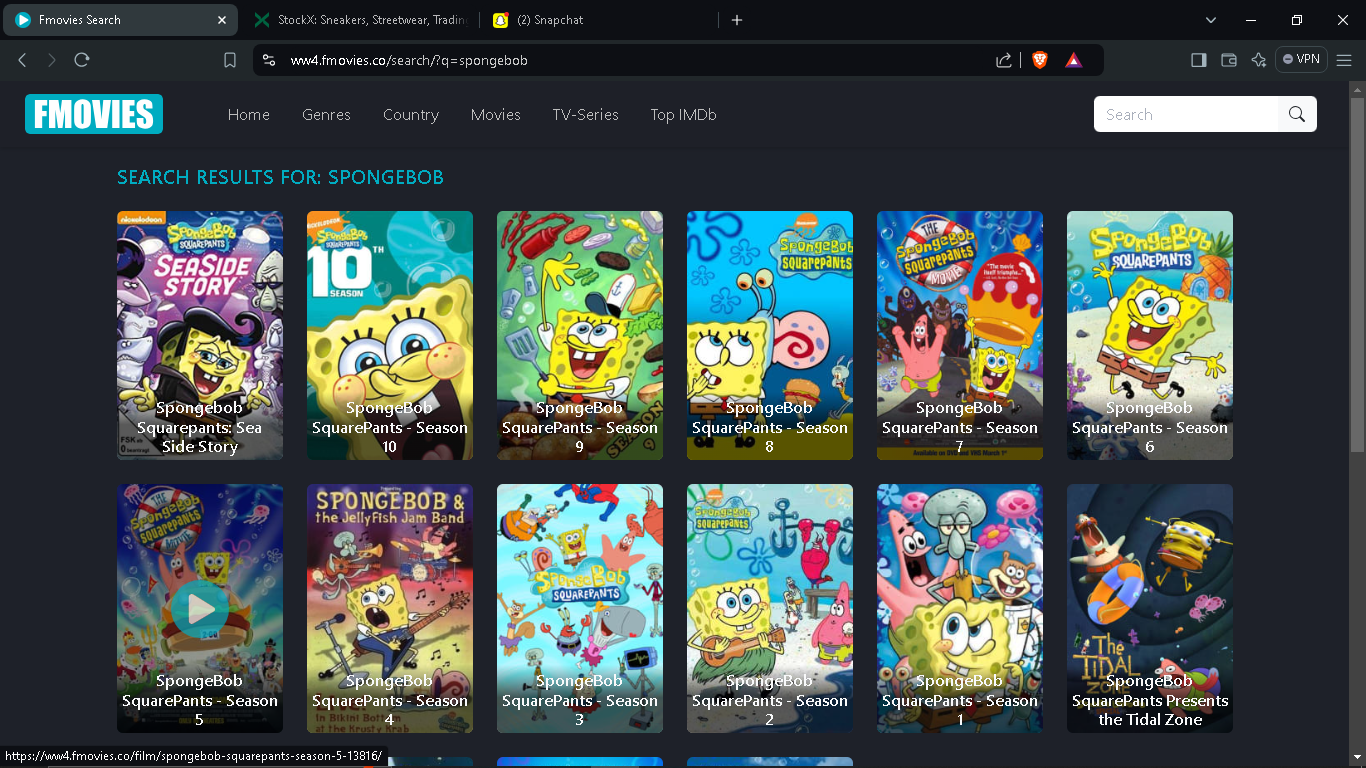Open the Genres menu

coord(326,115)
